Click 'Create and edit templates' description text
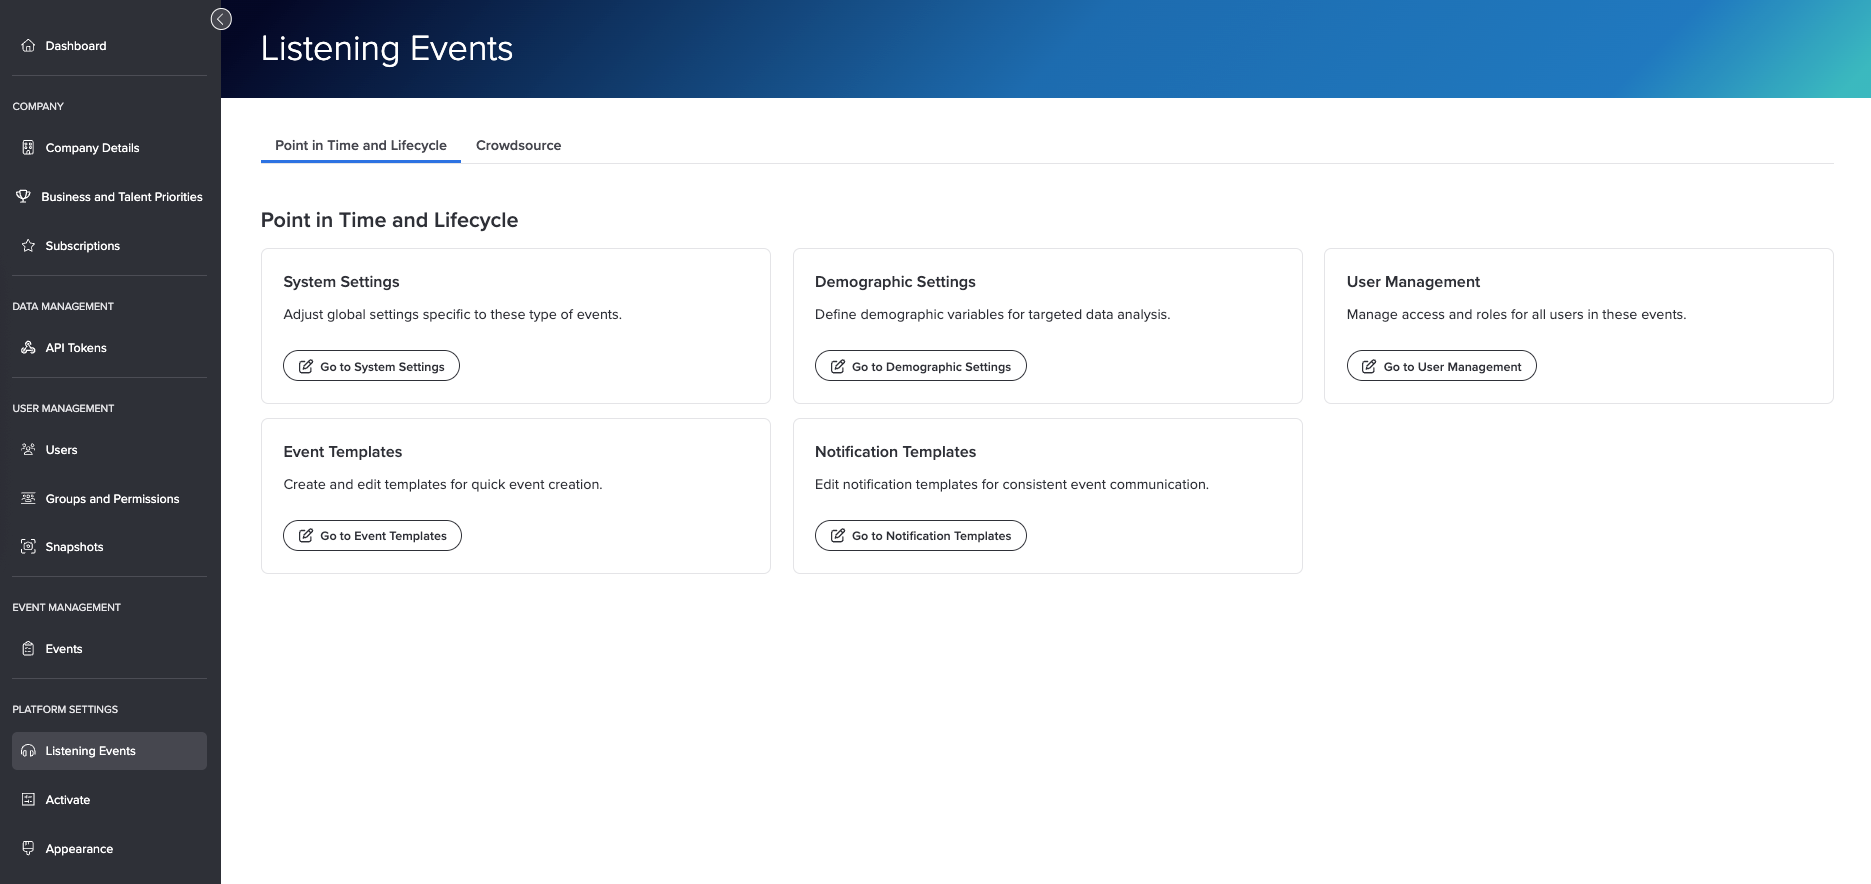Screen dimensions: 1871x884 (443, 484)
